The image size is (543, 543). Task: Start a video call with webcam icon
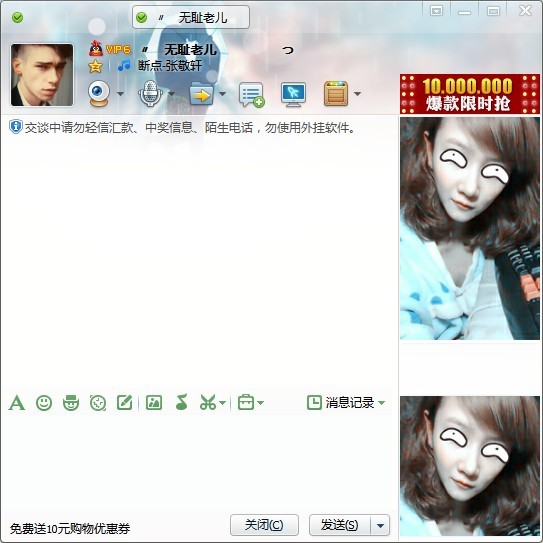(x=99, y=94)
